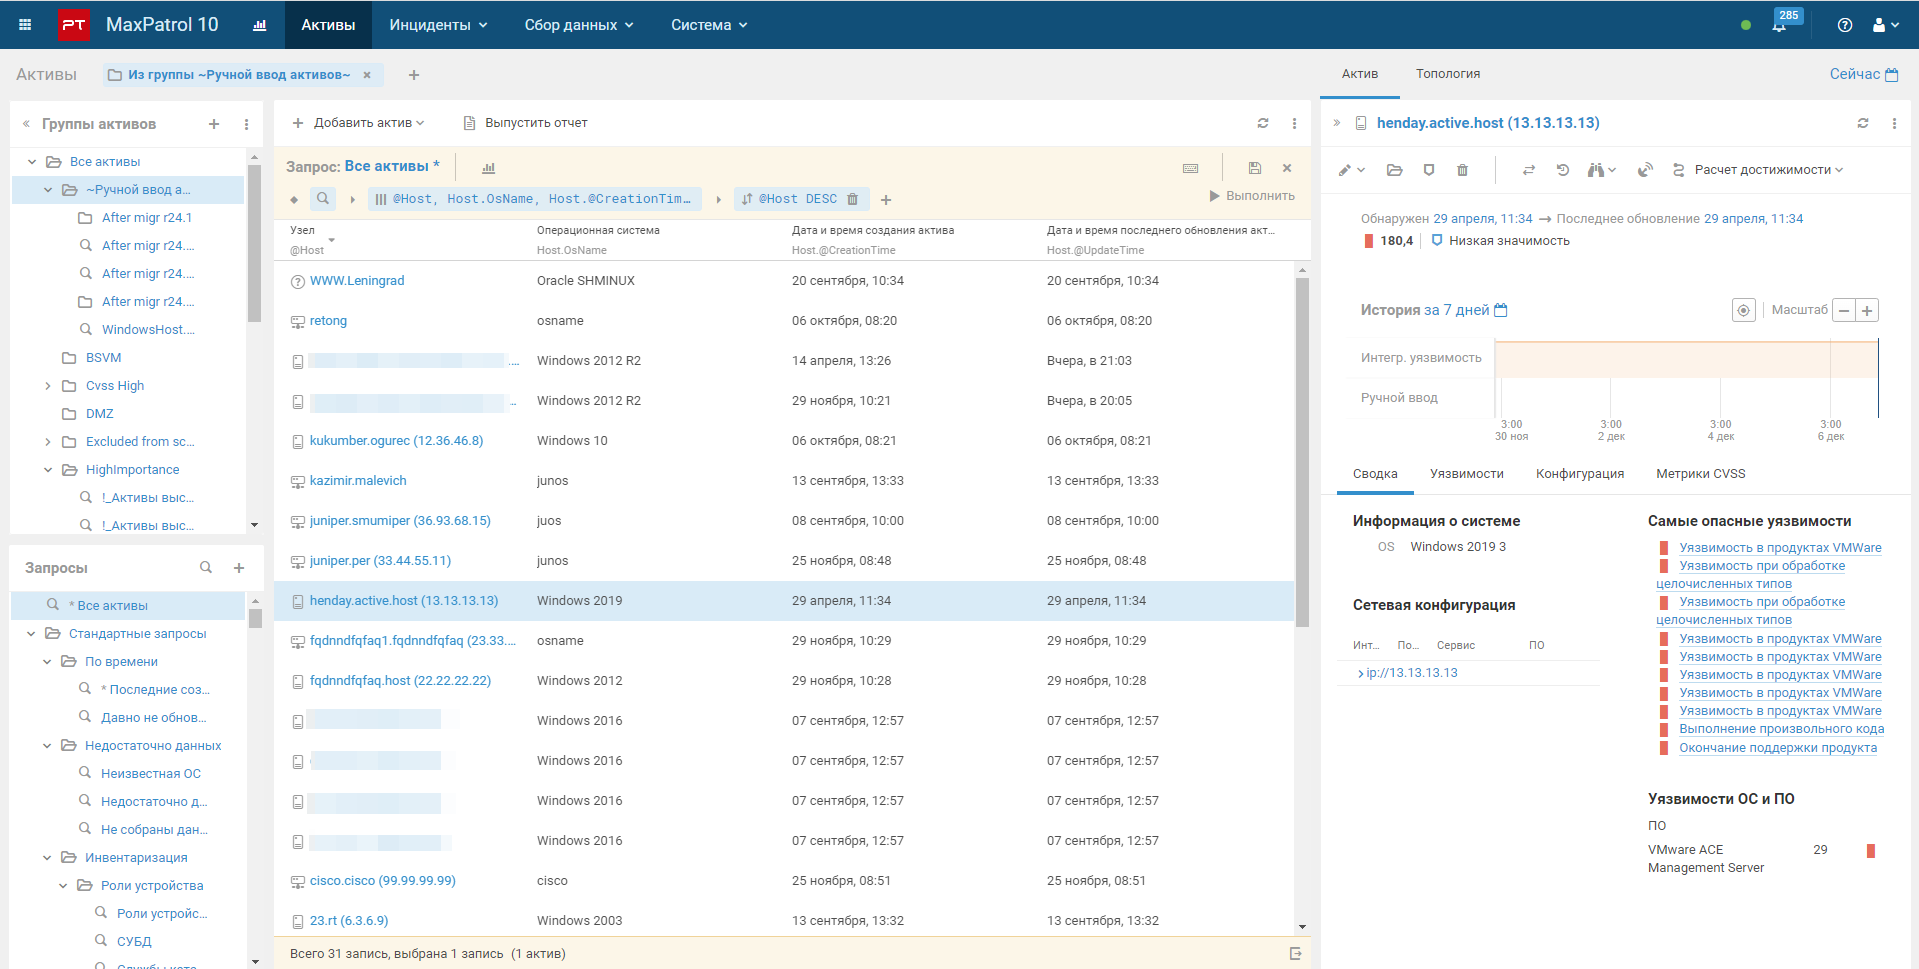Open the notifications bell showing 285

[x=1779, y=26]
